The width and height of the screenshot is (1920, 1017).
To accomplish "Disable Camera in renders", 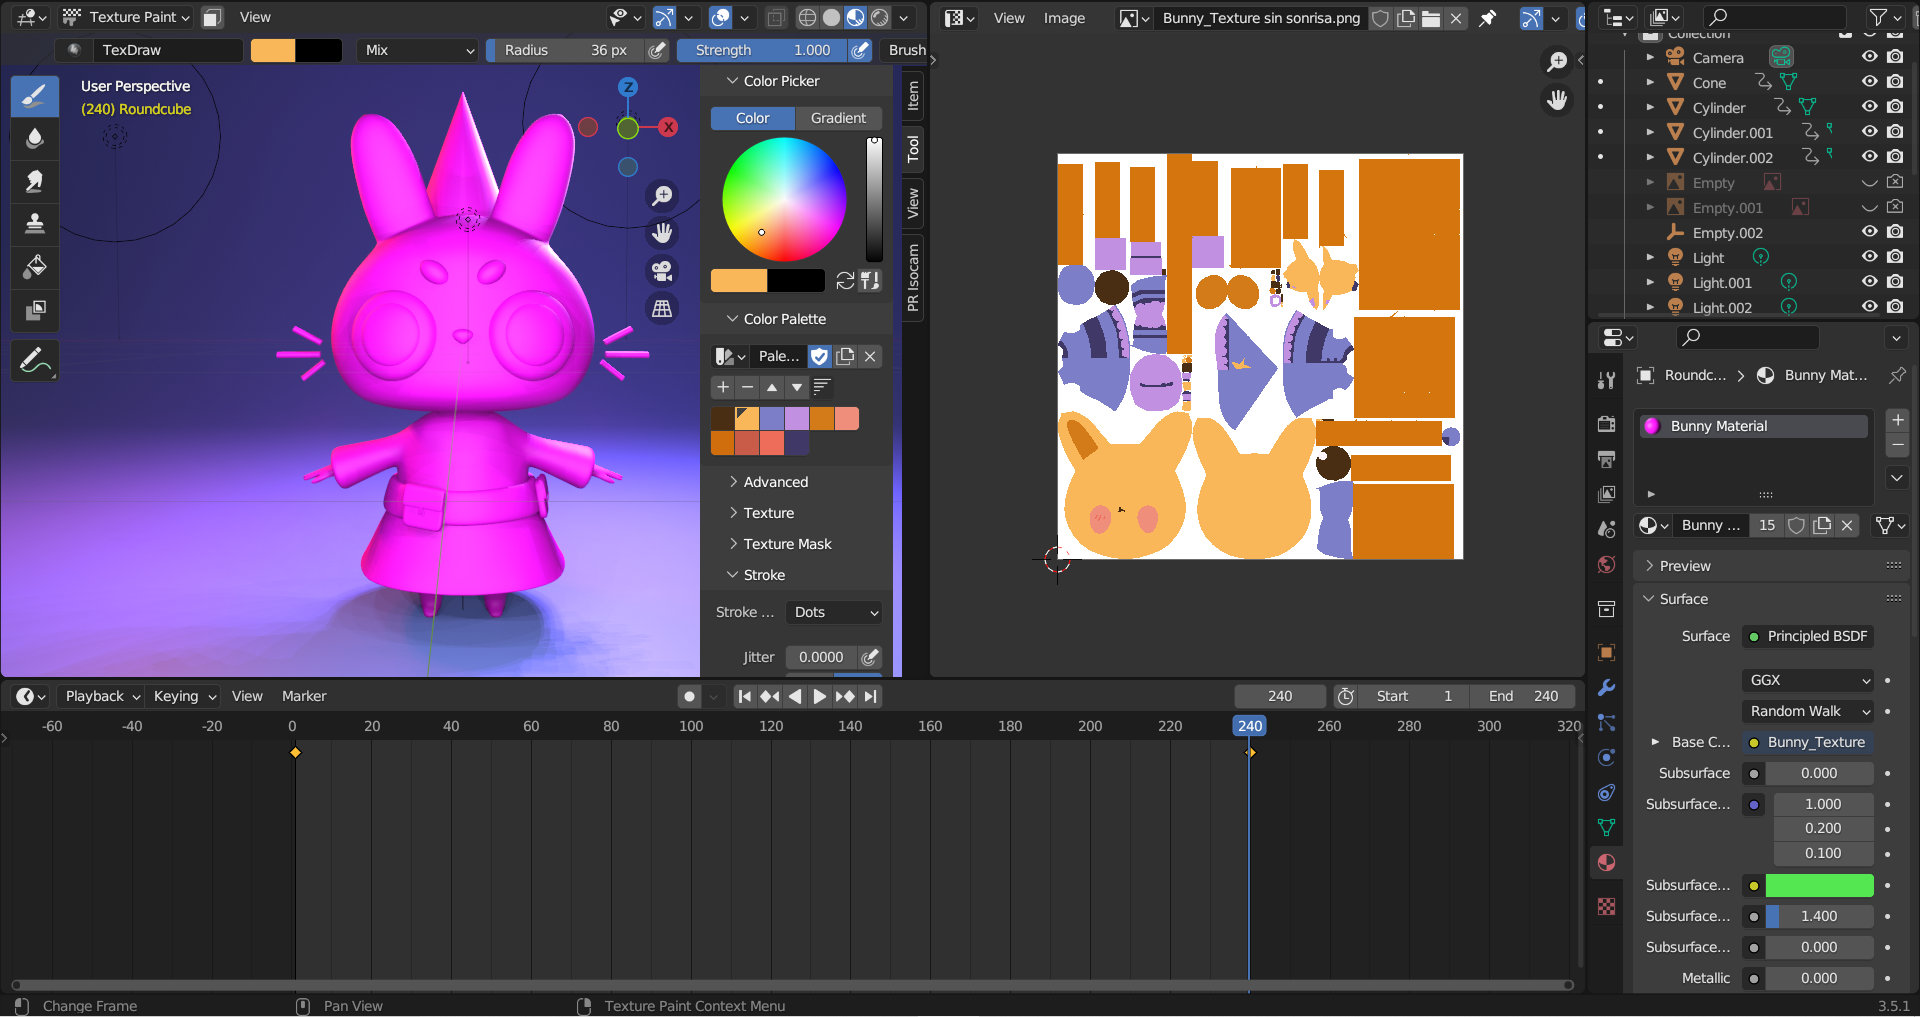I will [1895, 57].
